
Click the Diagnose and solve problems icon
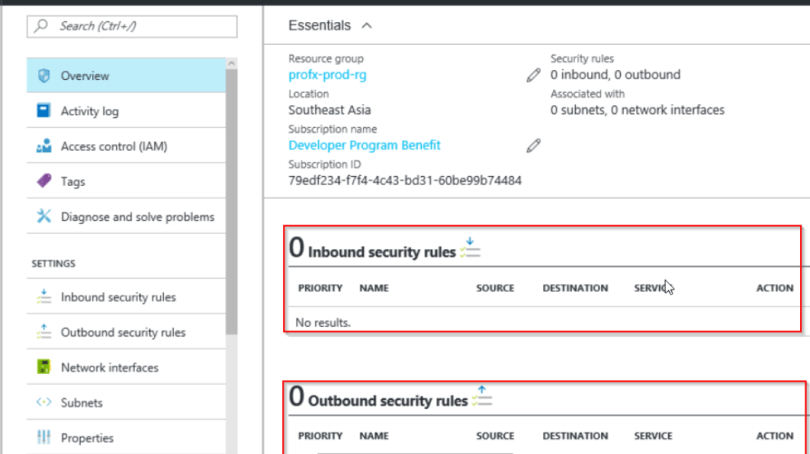click(43, 217)
